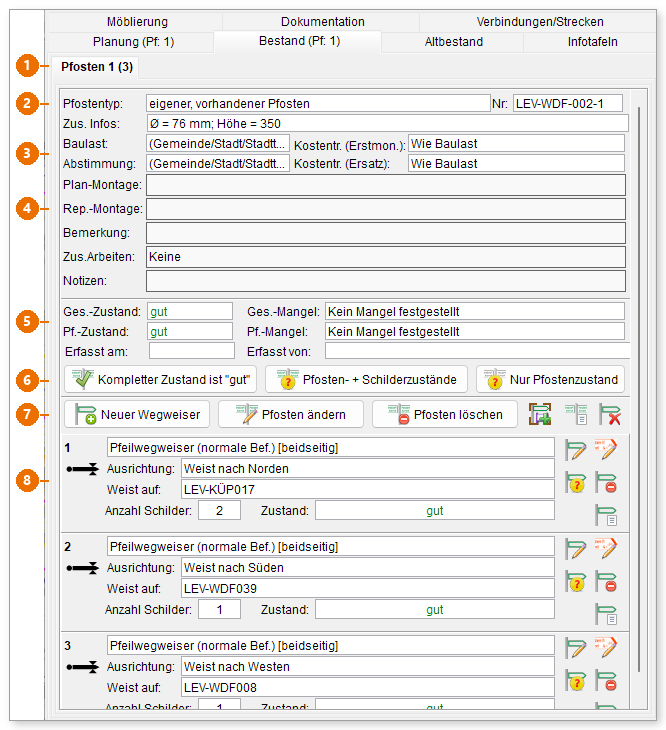
Task: Open the Planung (Pf: 1) tab
Action: click(x=133, y=42)
